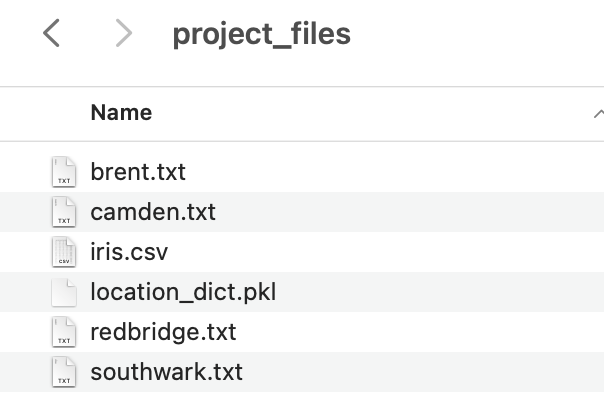
Task: Select the brent.txt filename
Action: point(138,172)
